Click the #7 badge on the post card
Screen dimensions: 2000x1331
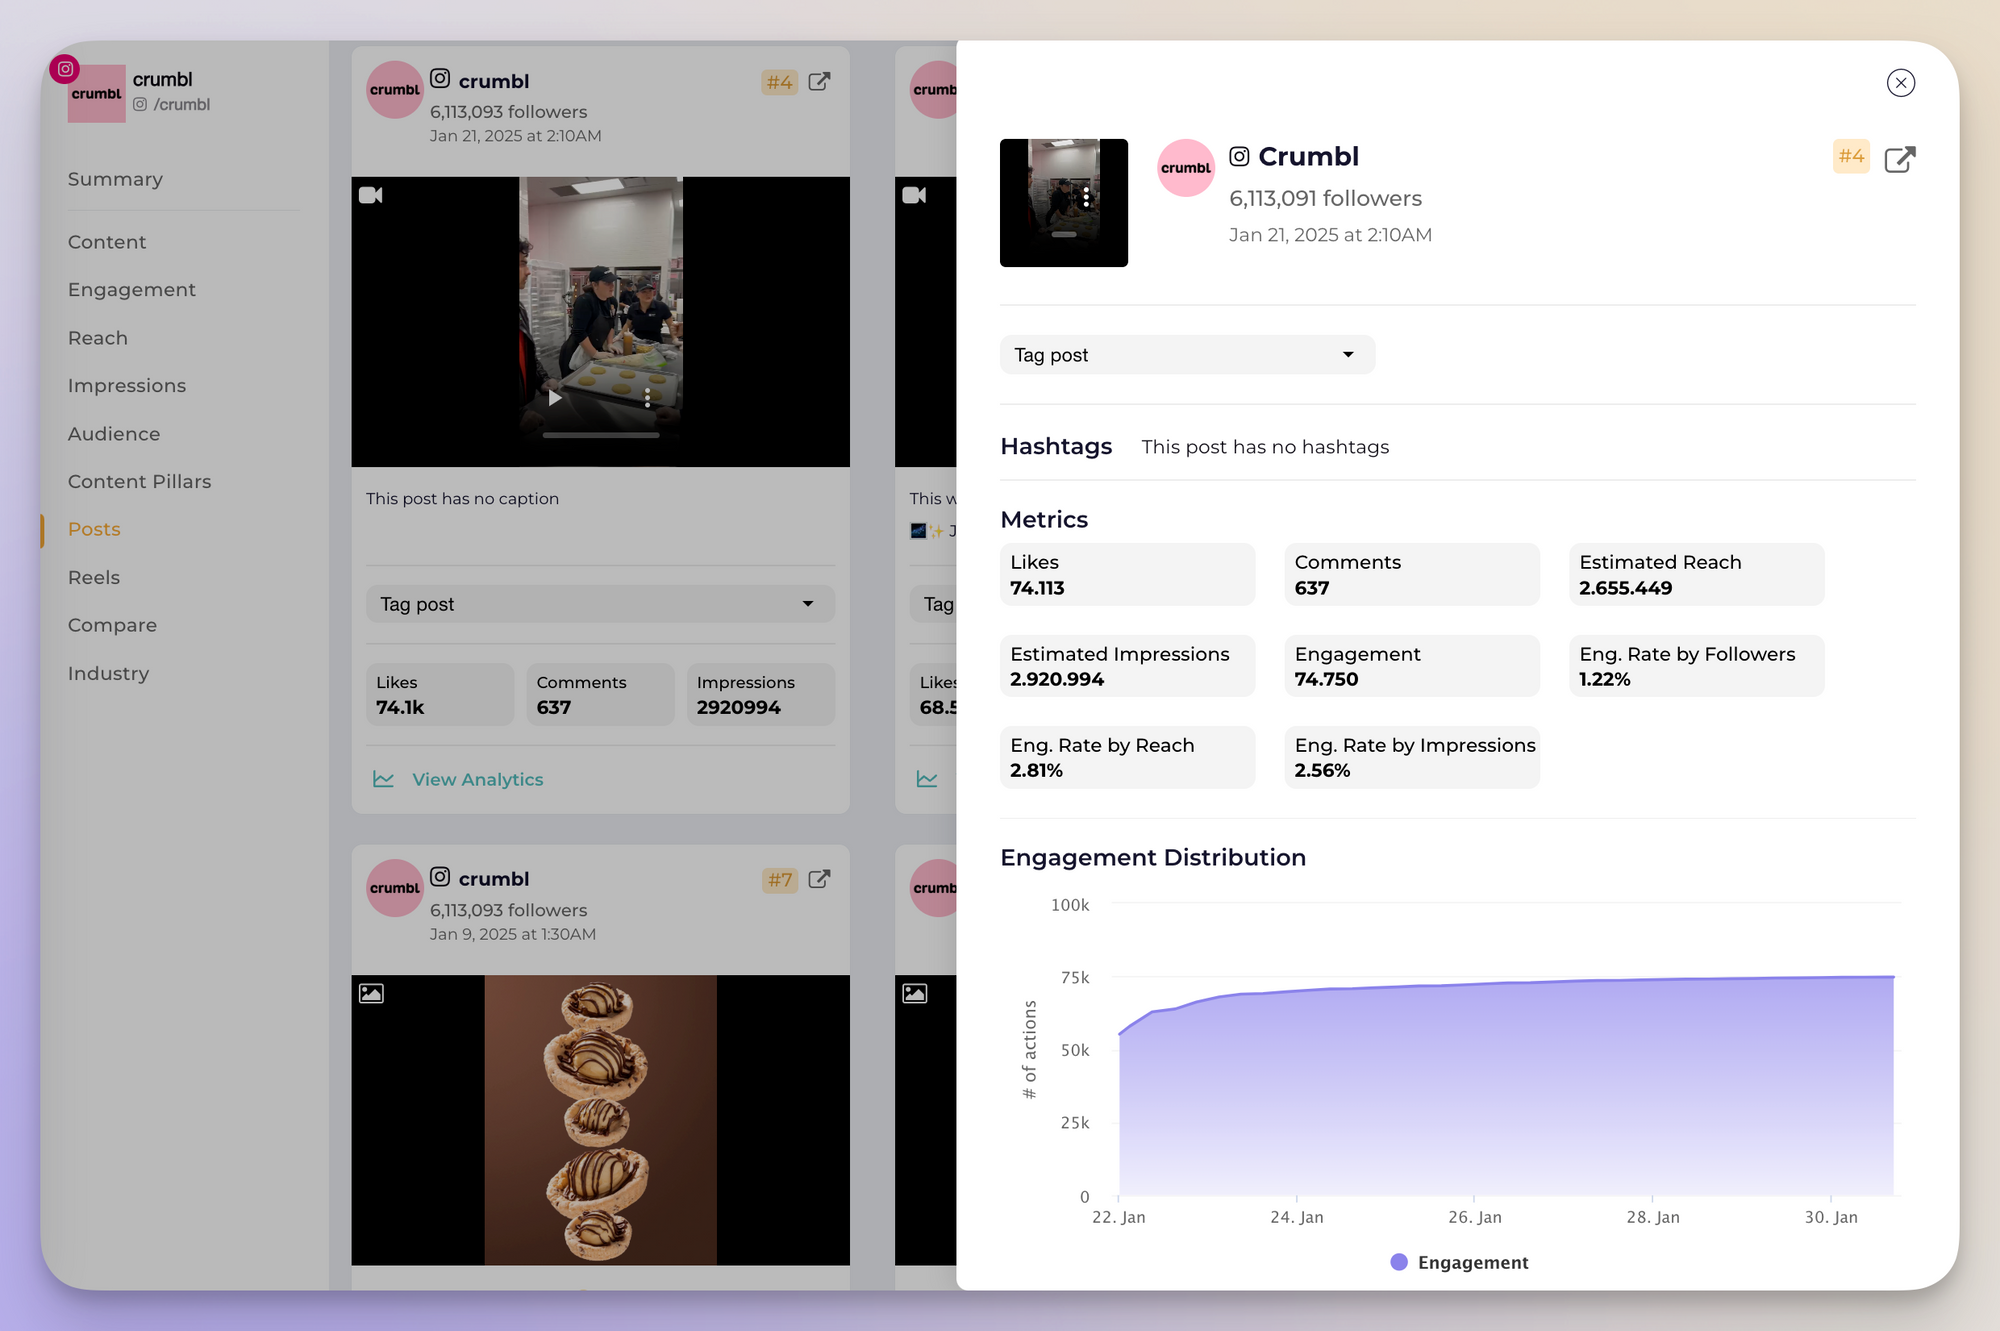779,880
